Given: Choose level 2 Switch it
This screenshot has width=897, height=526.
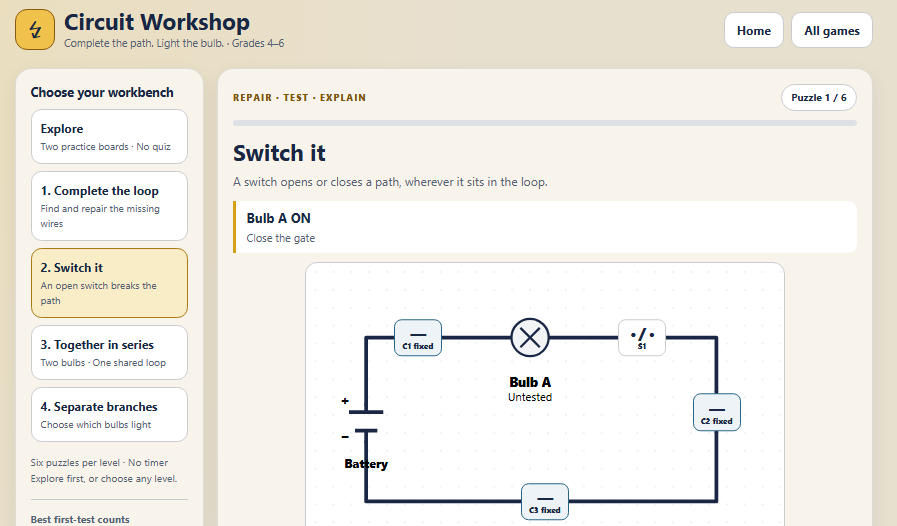Looking at the screenshot, I should [109, 283].
